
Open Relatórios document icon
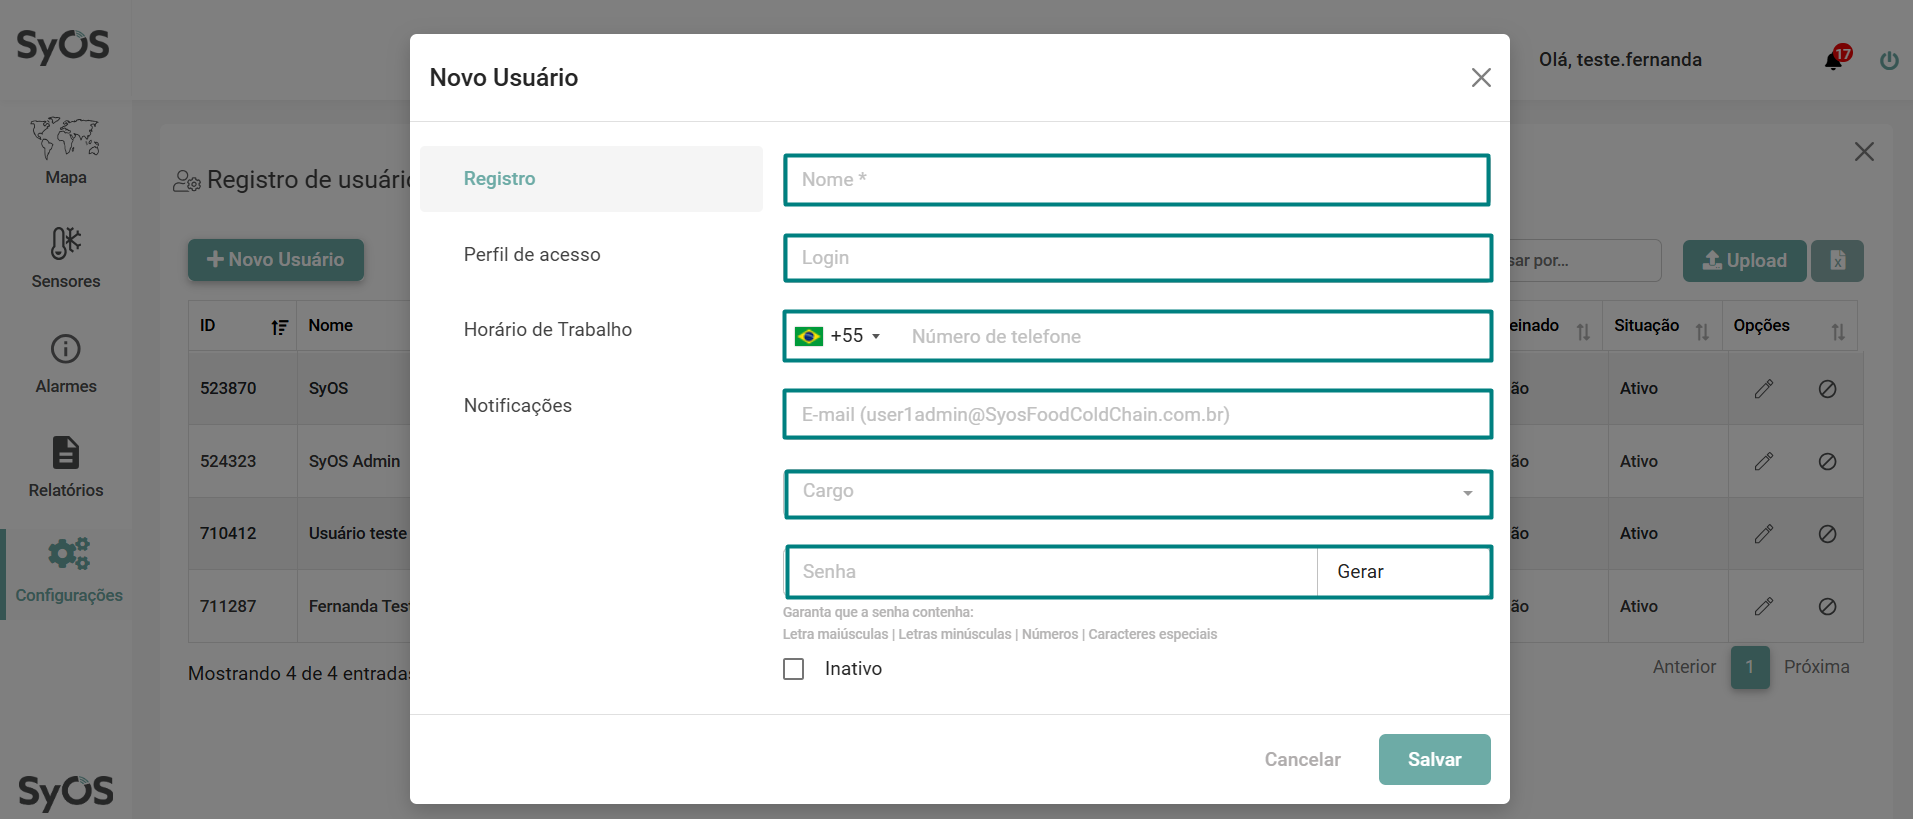65,453
